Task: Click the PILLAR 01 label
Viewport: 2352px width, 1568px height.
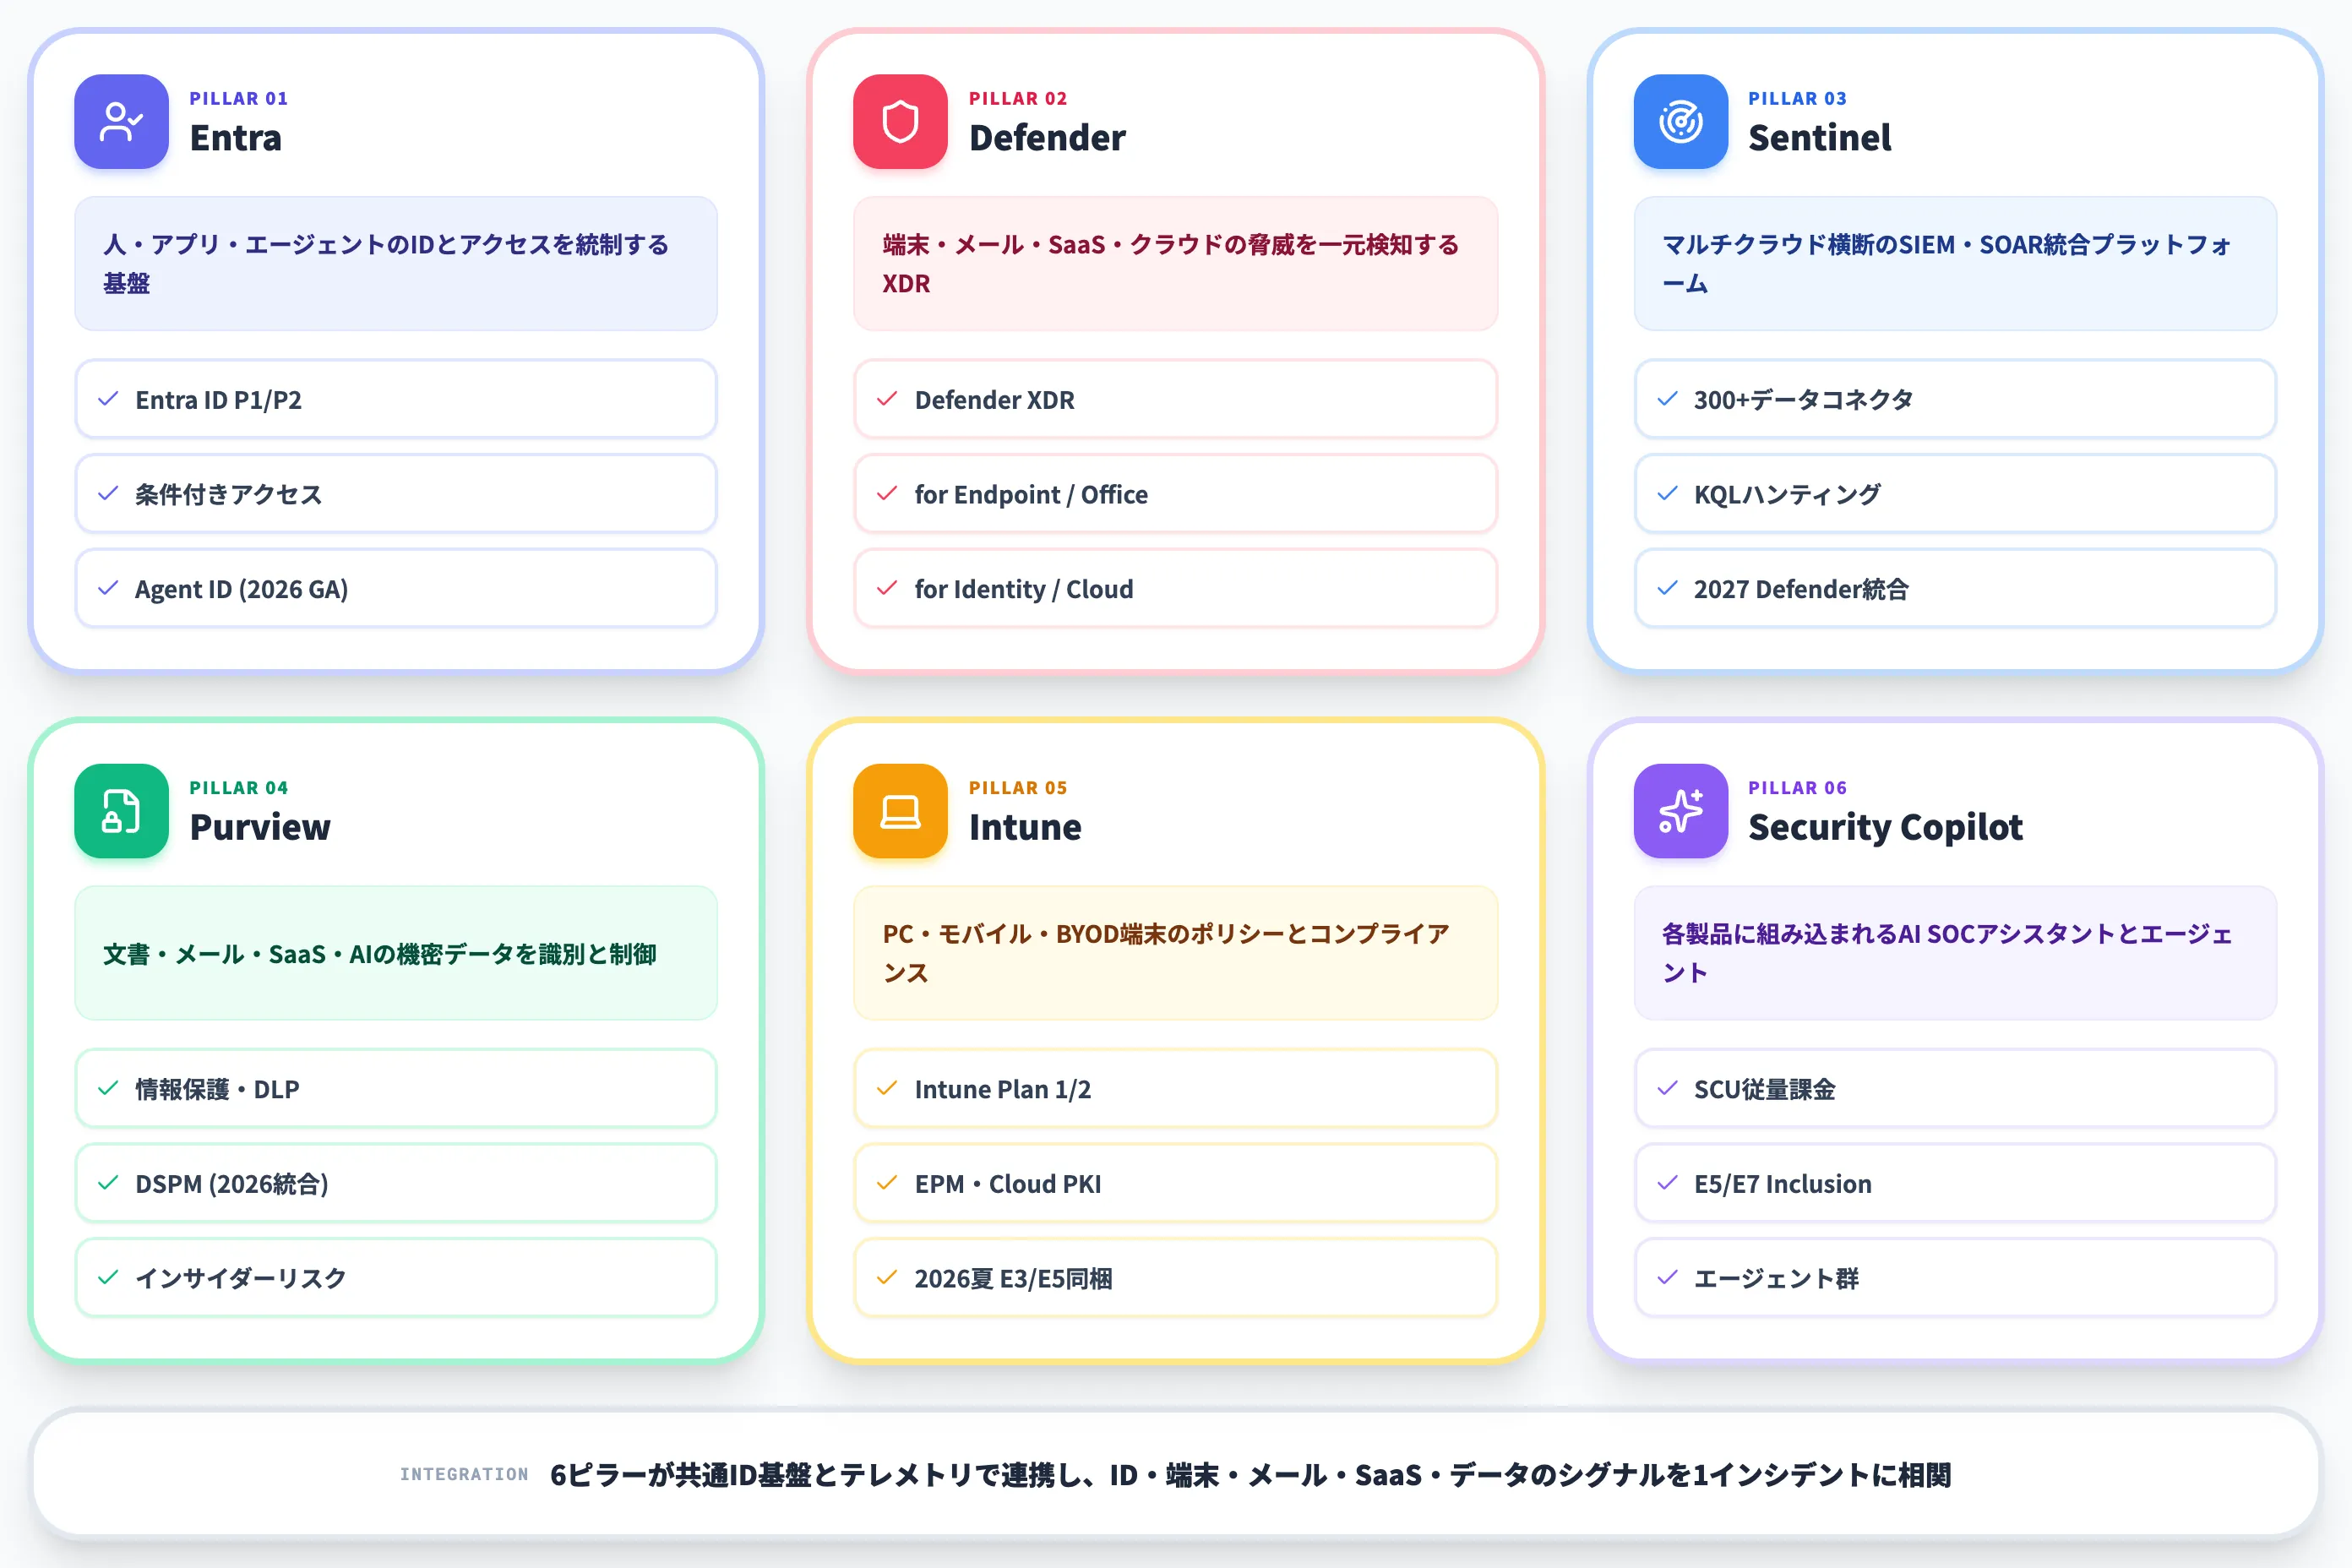Action: [239, 98]
